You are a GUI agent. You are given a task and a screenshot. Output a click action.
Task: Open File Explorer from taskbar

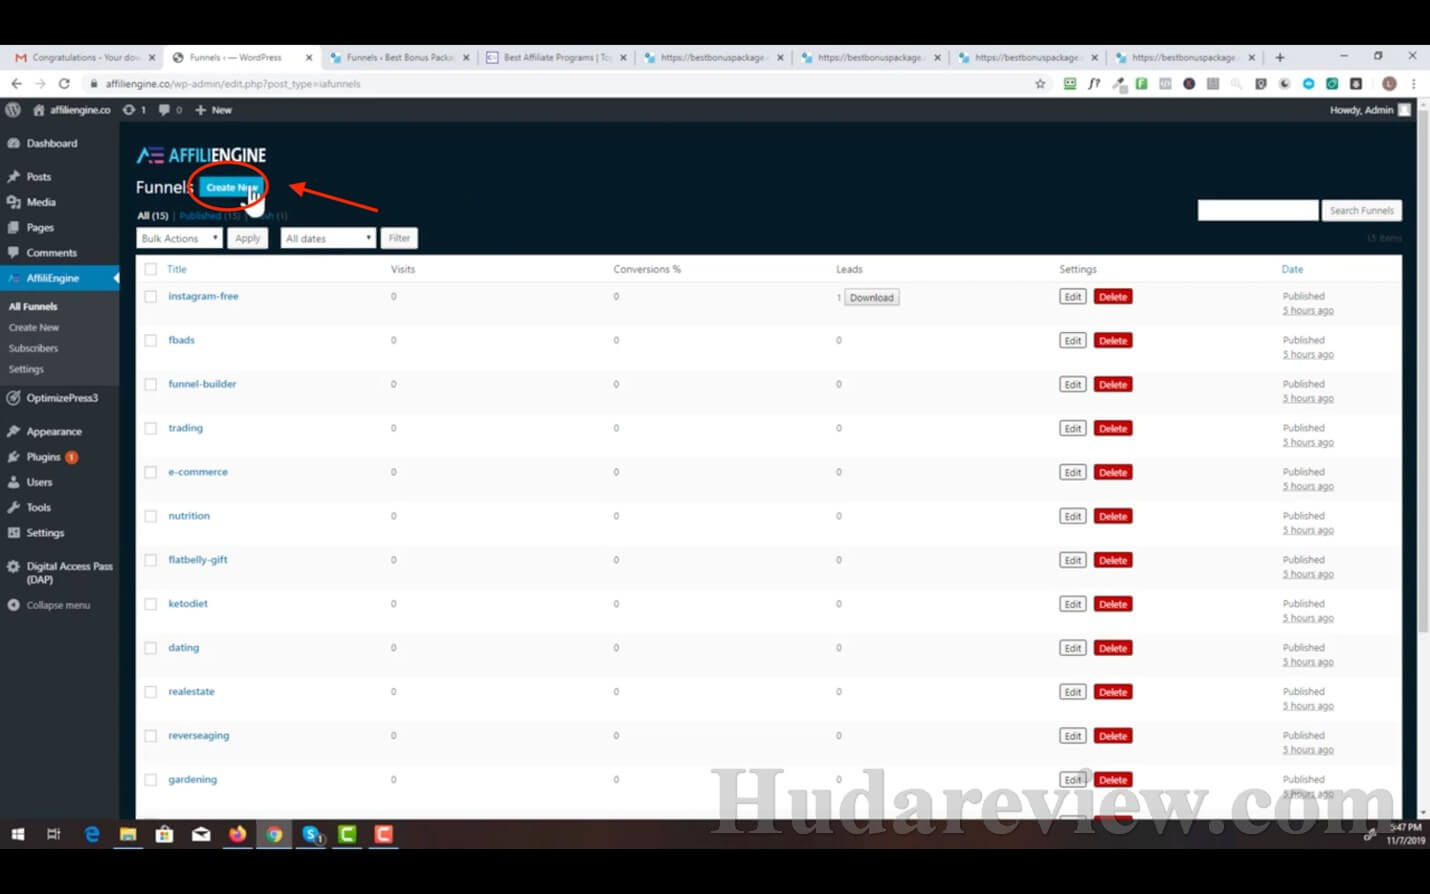pyautogui.click(x=128, y=834)
